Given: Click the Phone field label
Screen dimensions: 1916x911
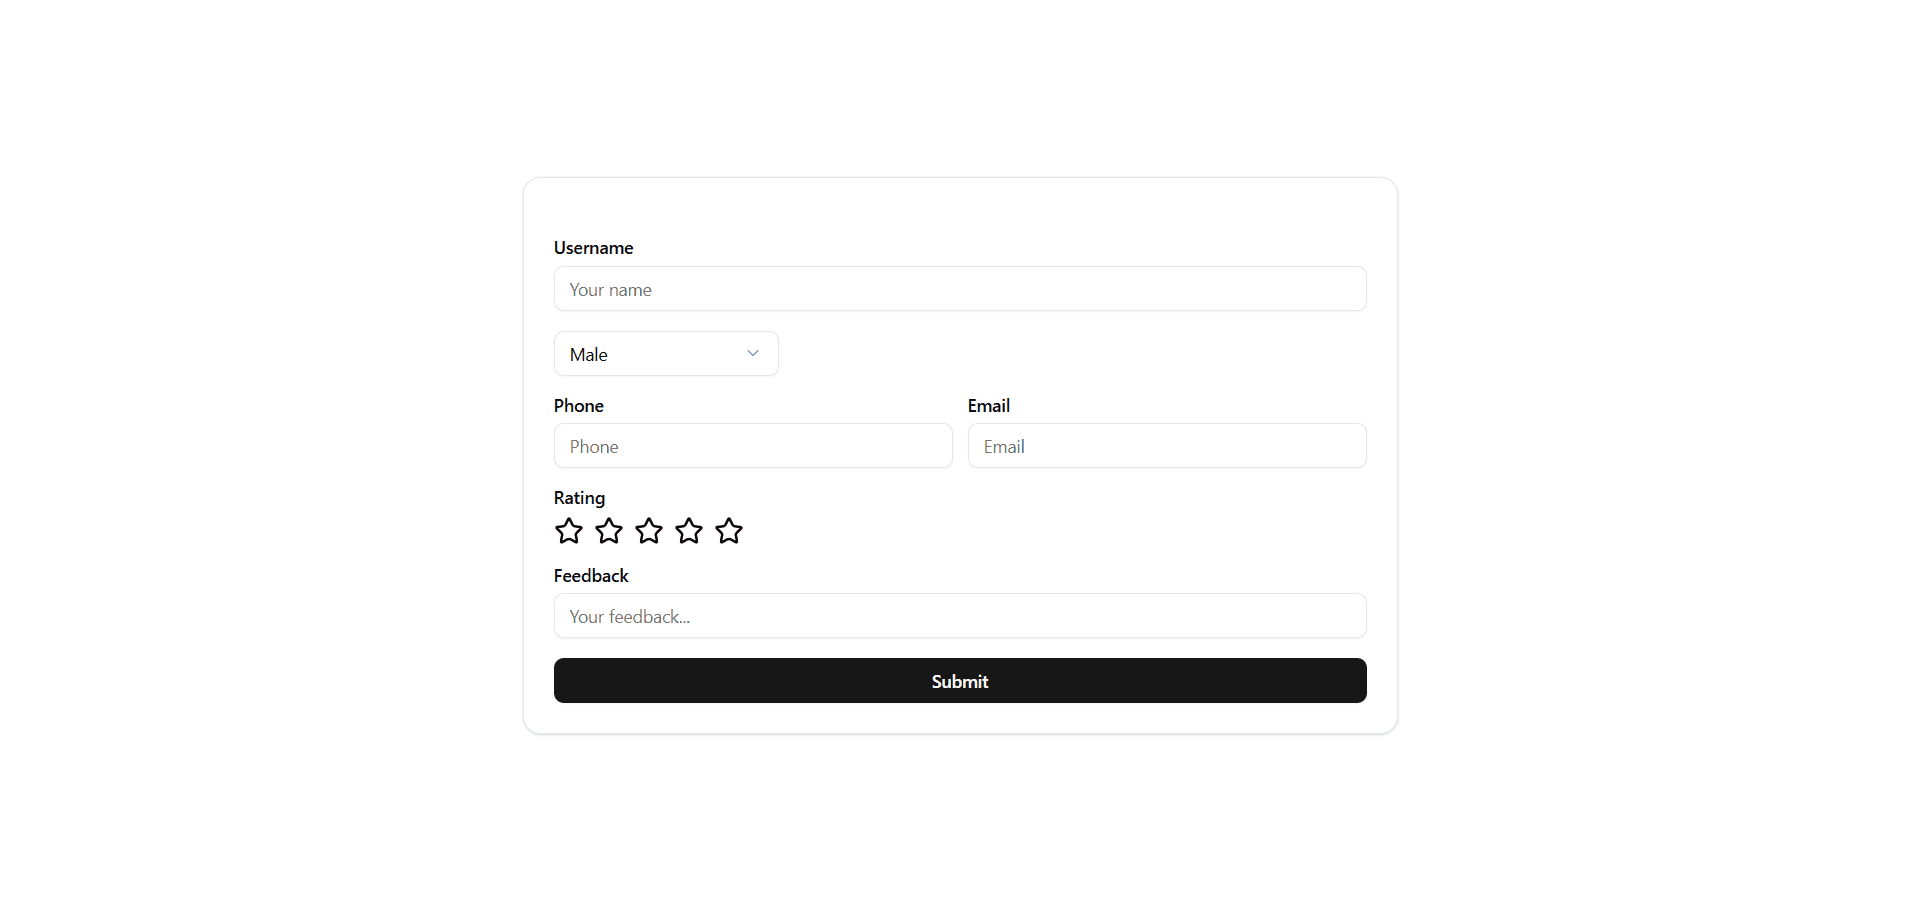Looking at the screenshot, I should [579, 406].
